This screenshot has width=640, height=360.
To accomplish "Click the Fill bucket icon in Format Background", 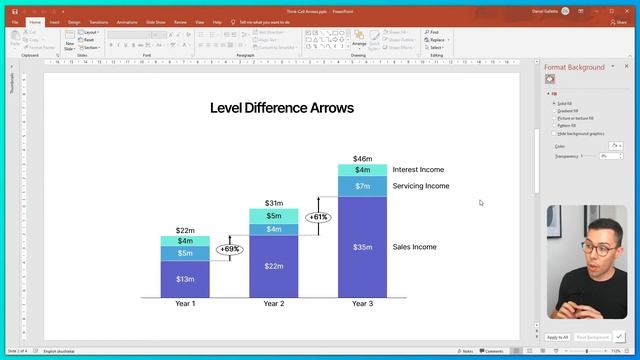I will [x=550, y=79].
